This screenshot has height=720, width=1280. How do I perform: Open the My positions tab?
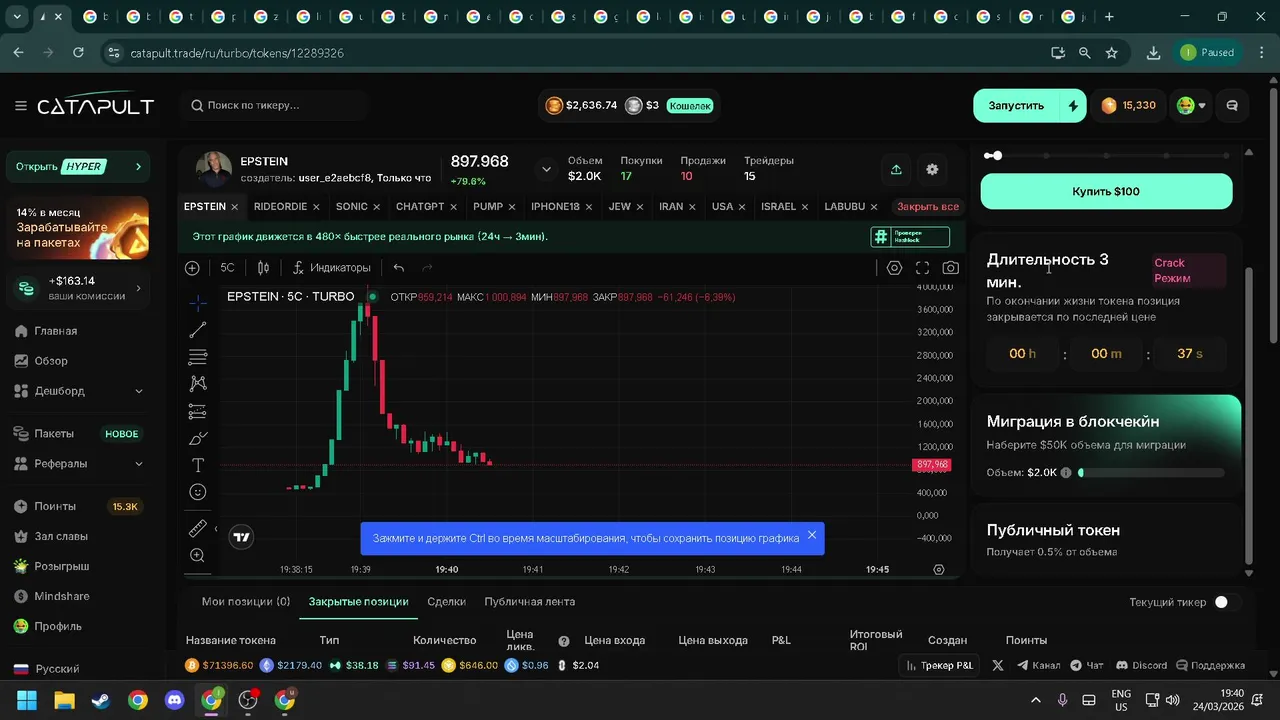pyautogui.click(x=245, y=602)
